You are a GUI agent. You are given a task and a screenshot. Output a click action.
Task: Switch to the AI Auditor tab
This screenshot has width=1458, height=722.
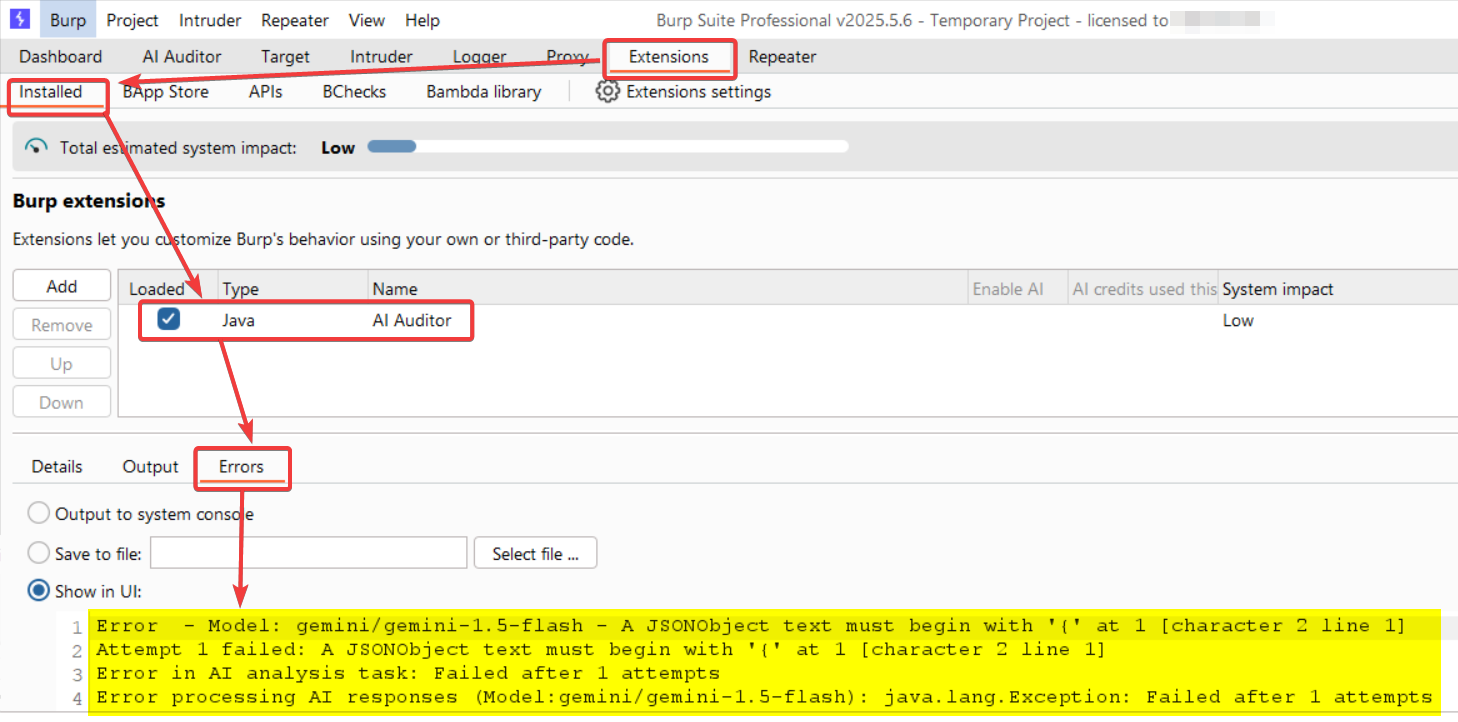point(182,57)
